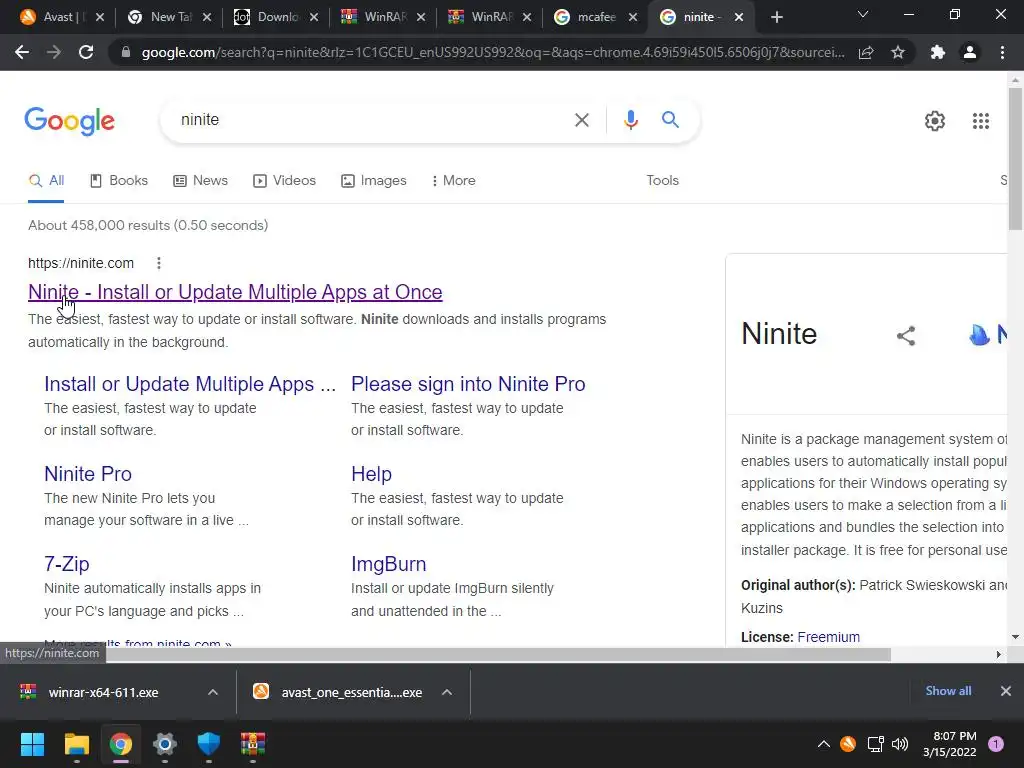This screenshot has height=768, width=1024.
Task: Go back to the previous page
Action: point(22,52)
